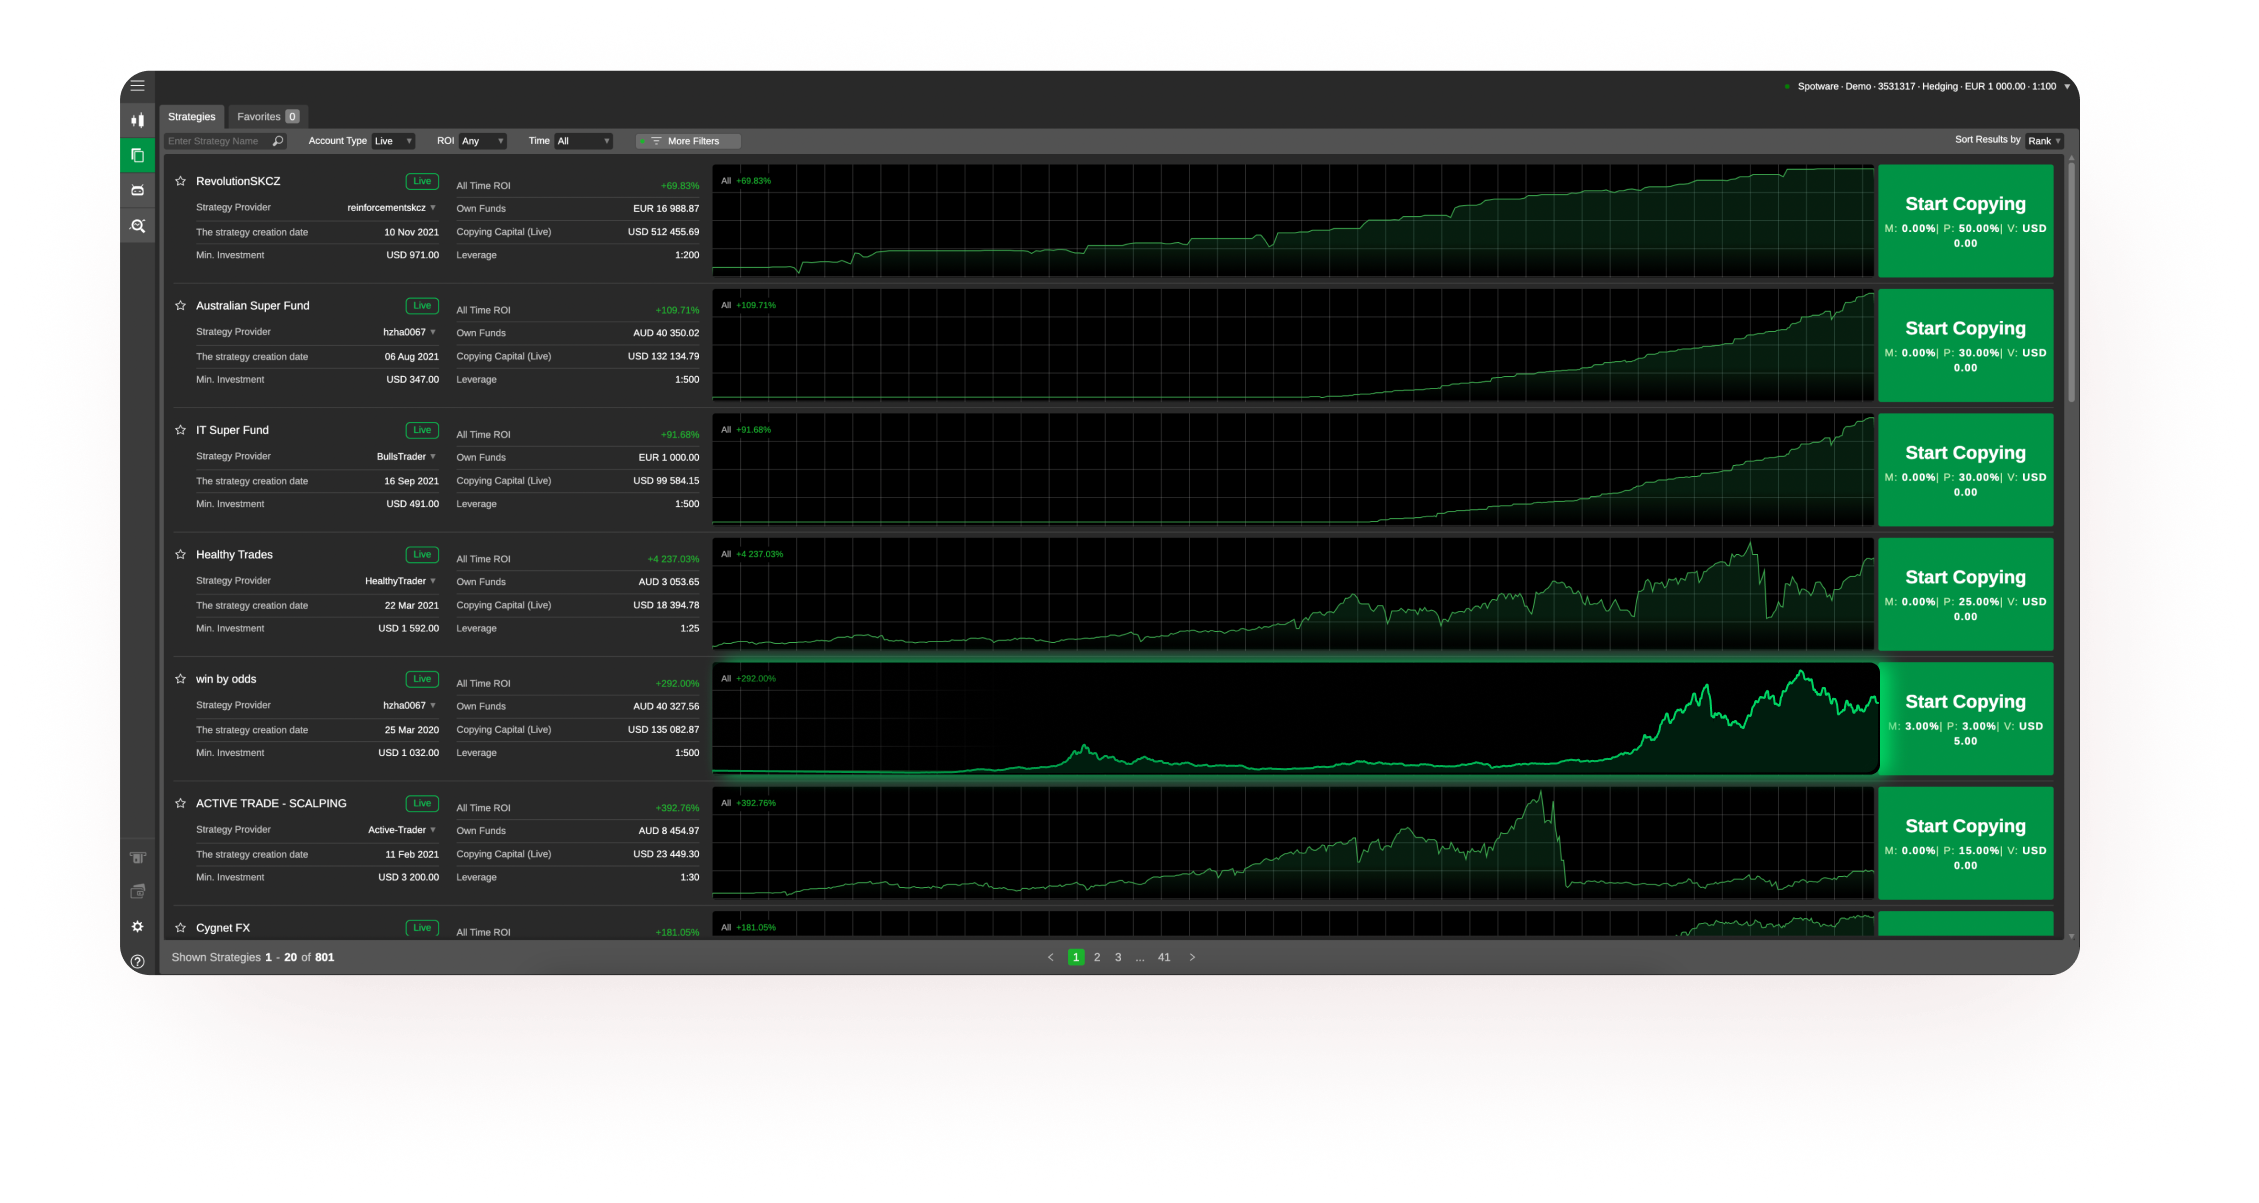The image size is (2259, 1203).
Task: Expand the account selector at top right
Action: point(2067,87)
